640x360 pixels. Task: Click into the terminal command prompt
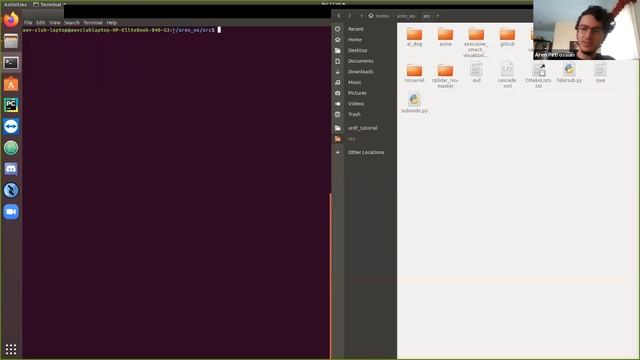click(x=219, y=30)
